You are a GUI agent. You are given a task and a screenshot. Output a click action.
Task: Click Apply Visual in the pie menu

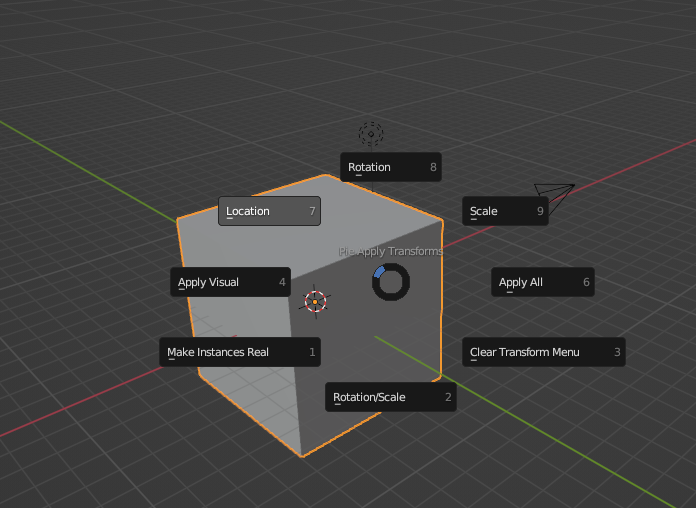230,282
